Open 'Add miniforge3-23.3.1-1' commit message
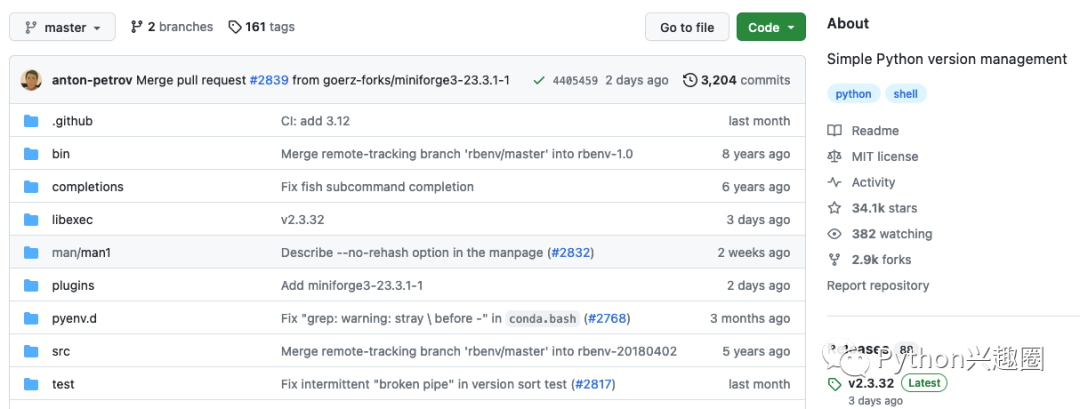Viewport: 1080px width, 409px height. click(x=352, y=286)
